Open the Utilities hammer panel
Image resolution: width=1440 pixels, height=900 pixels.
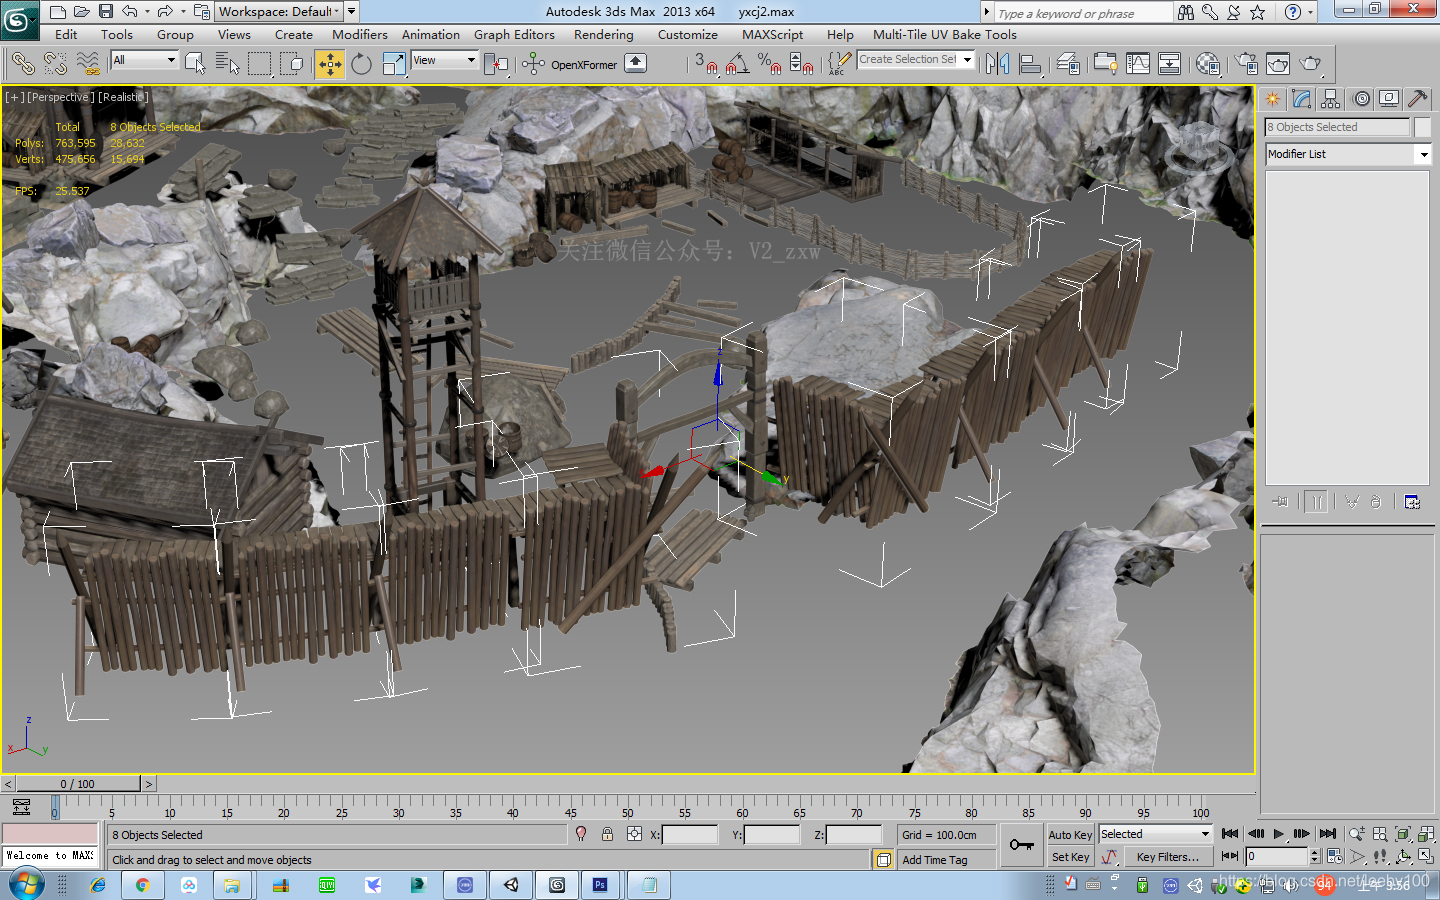pos(1417,99)
